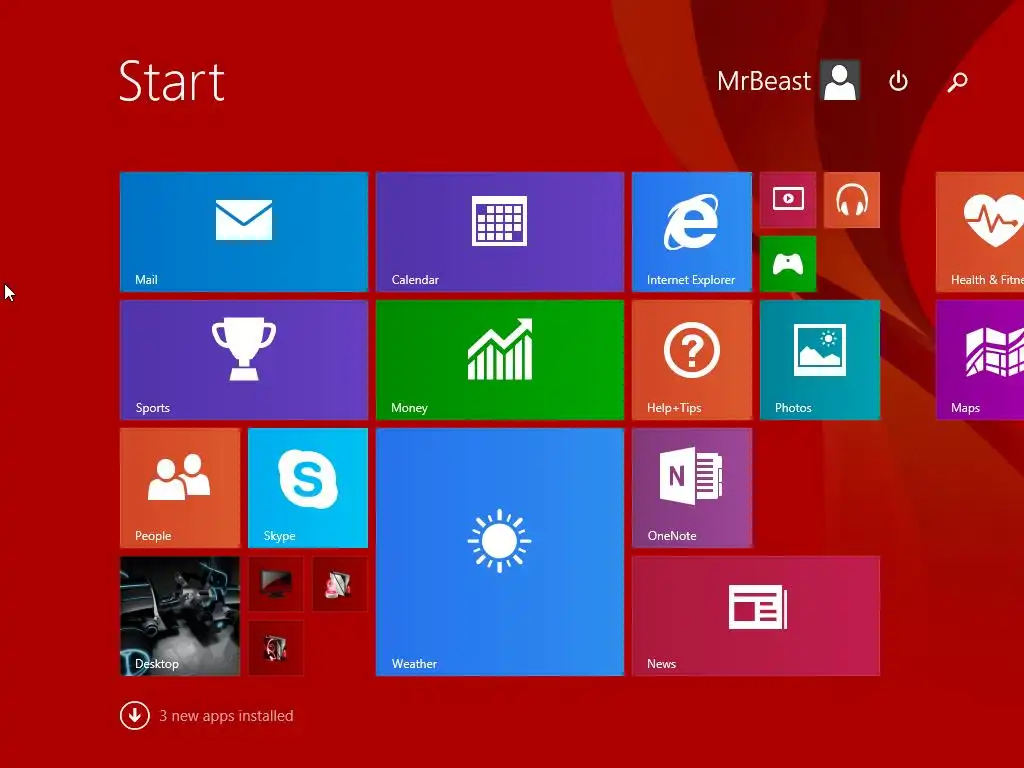Open small tile showing pink figure and card

pyautogui.click(x=340, y=584)
